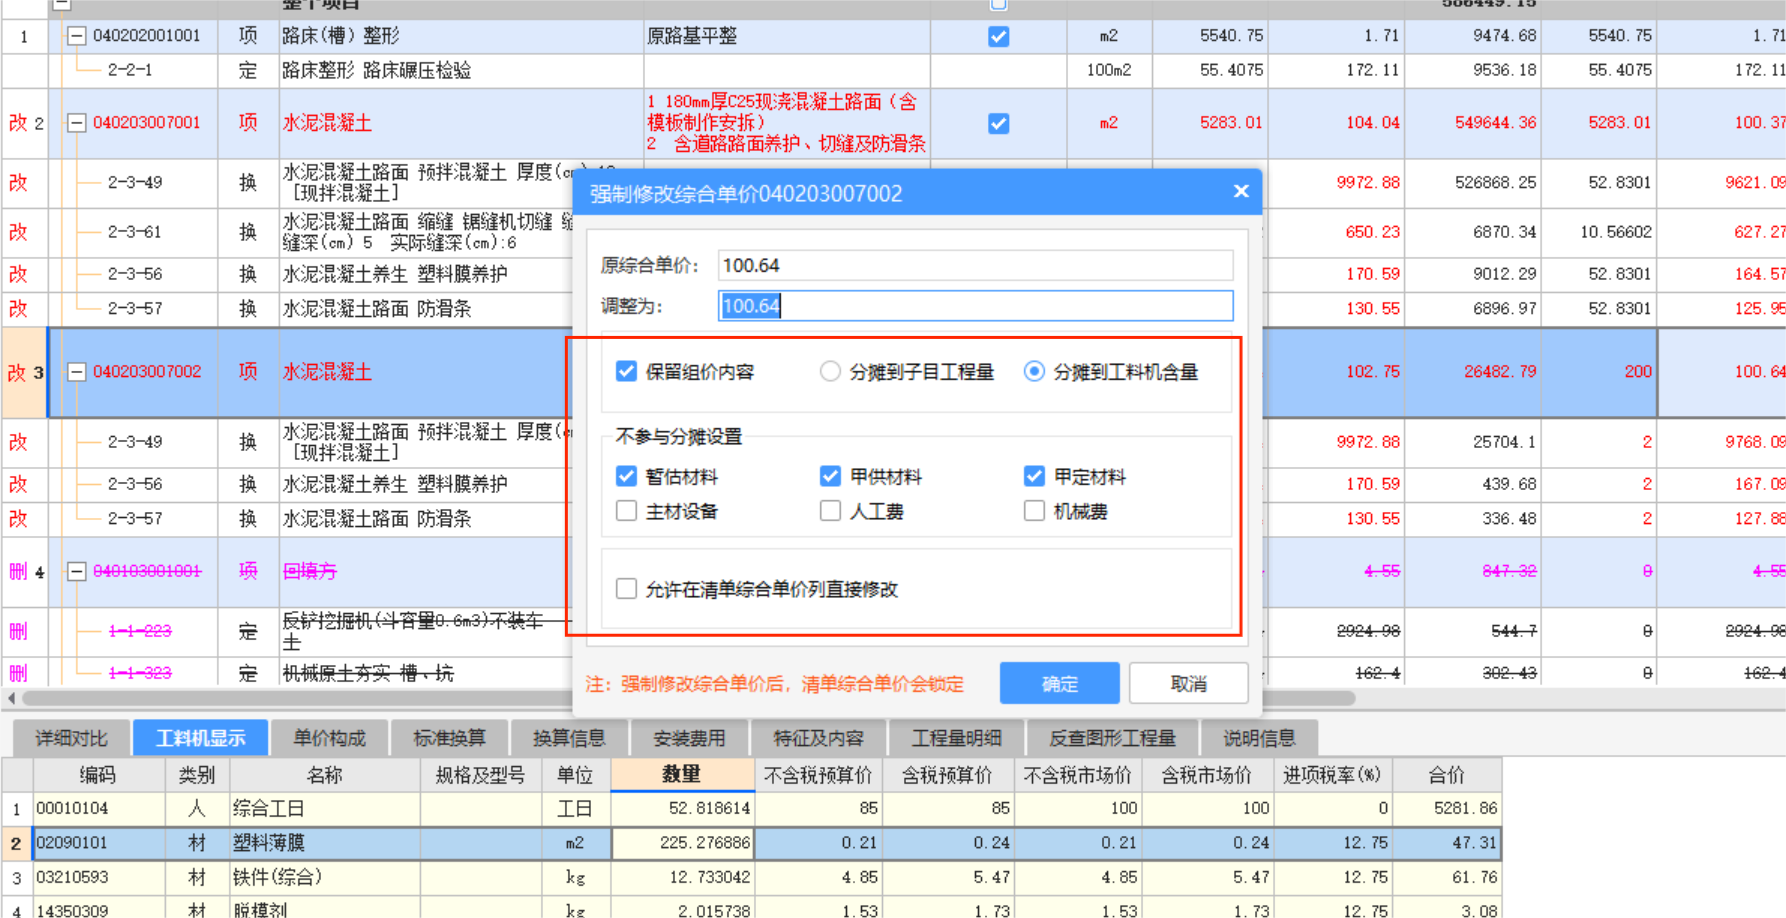Click code cell 00010104
This screenshot has width=1786, height=918.
pos(98,808)
